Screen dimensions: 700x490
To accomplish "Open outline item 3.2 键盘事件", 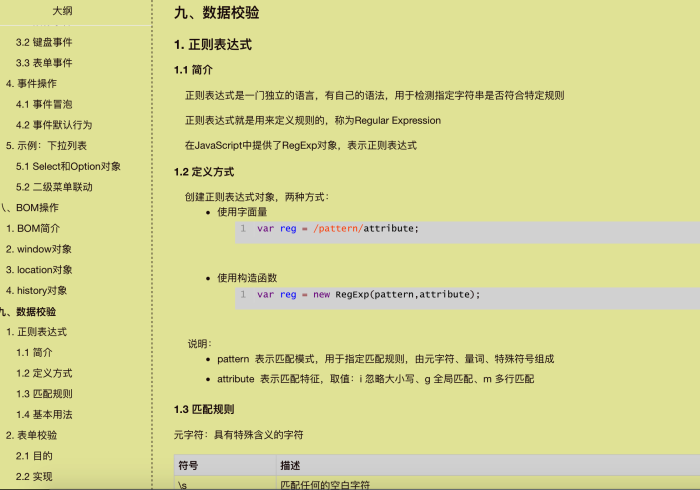I will point(44,42).
